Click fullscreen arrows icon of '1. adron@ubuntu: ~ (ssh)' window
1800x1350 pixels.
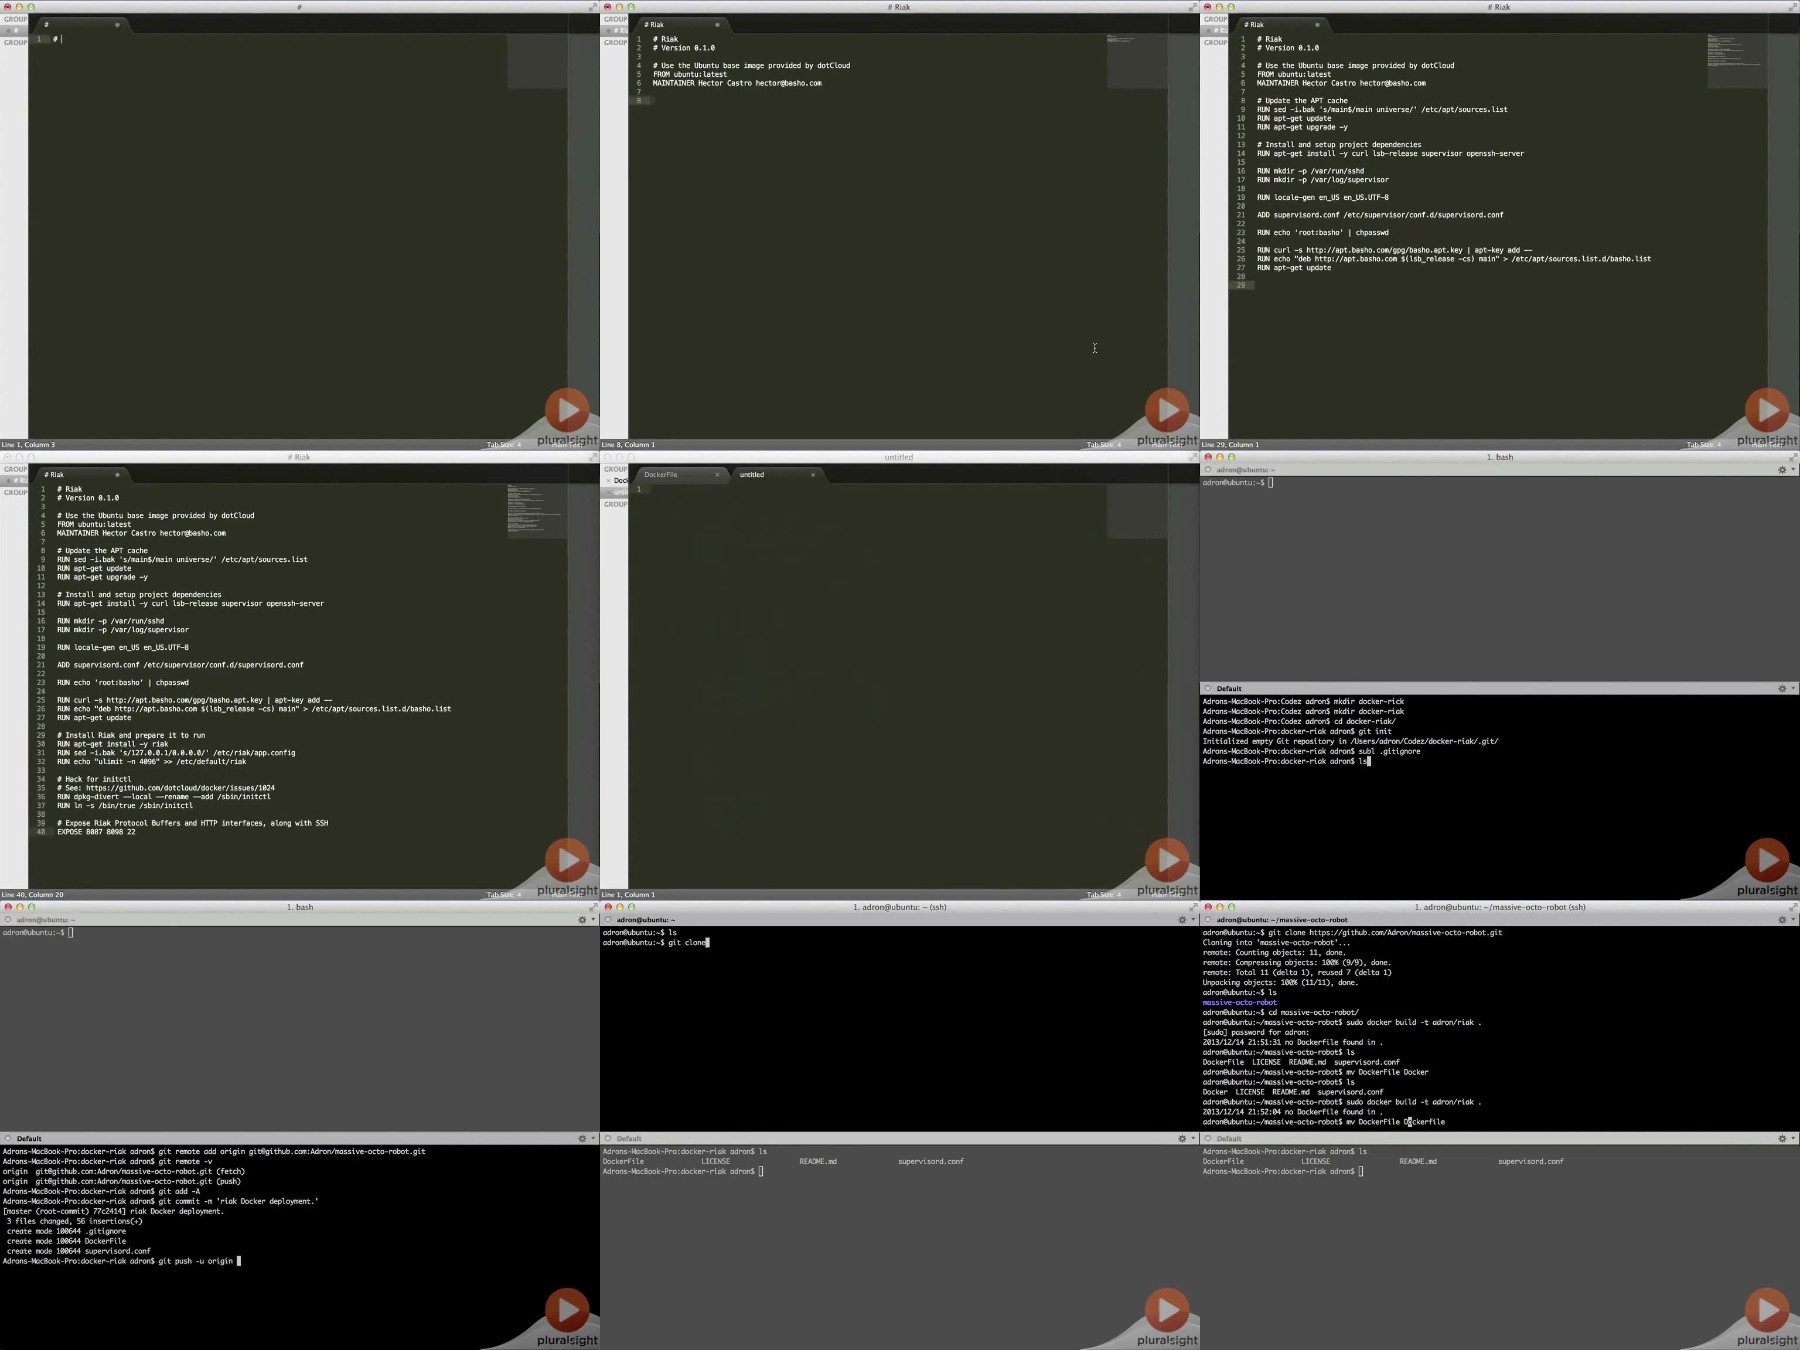tap(1192, 907)
